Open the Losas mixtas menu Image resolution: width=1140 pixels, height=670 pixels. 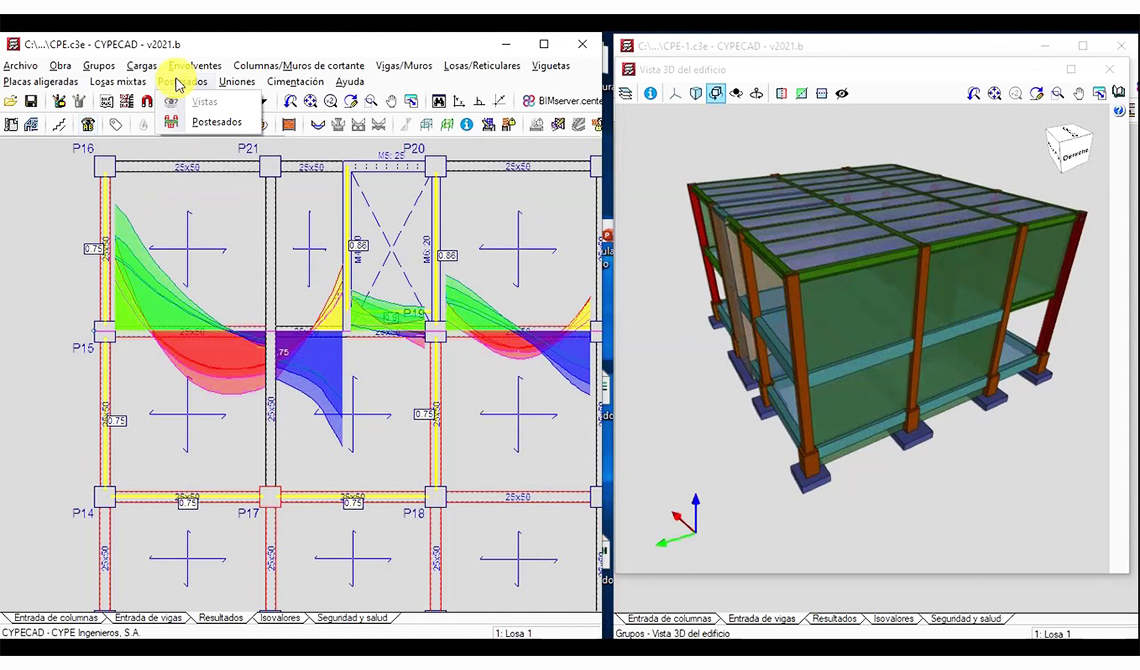(118, 81)
